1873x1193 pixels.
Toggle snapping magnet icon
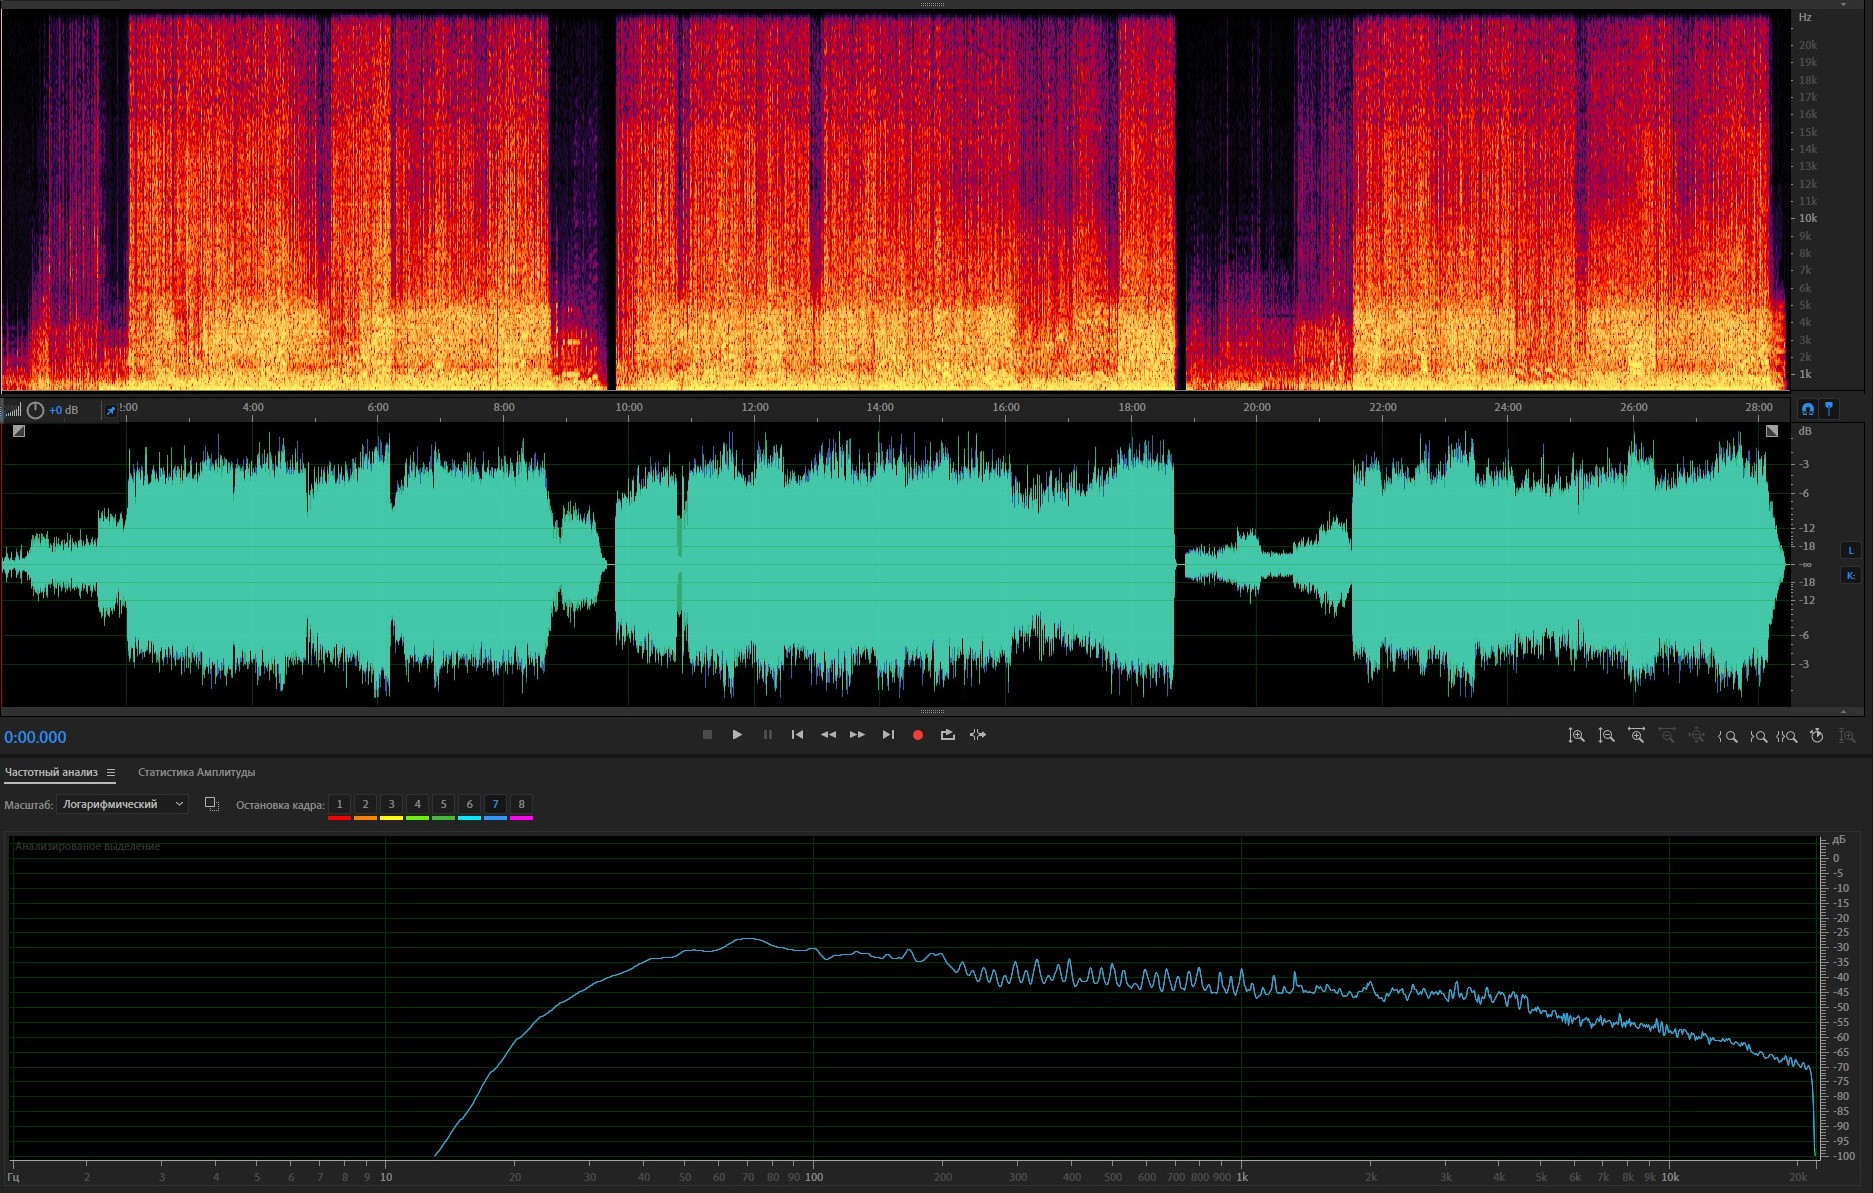[x=1807, y=409]
